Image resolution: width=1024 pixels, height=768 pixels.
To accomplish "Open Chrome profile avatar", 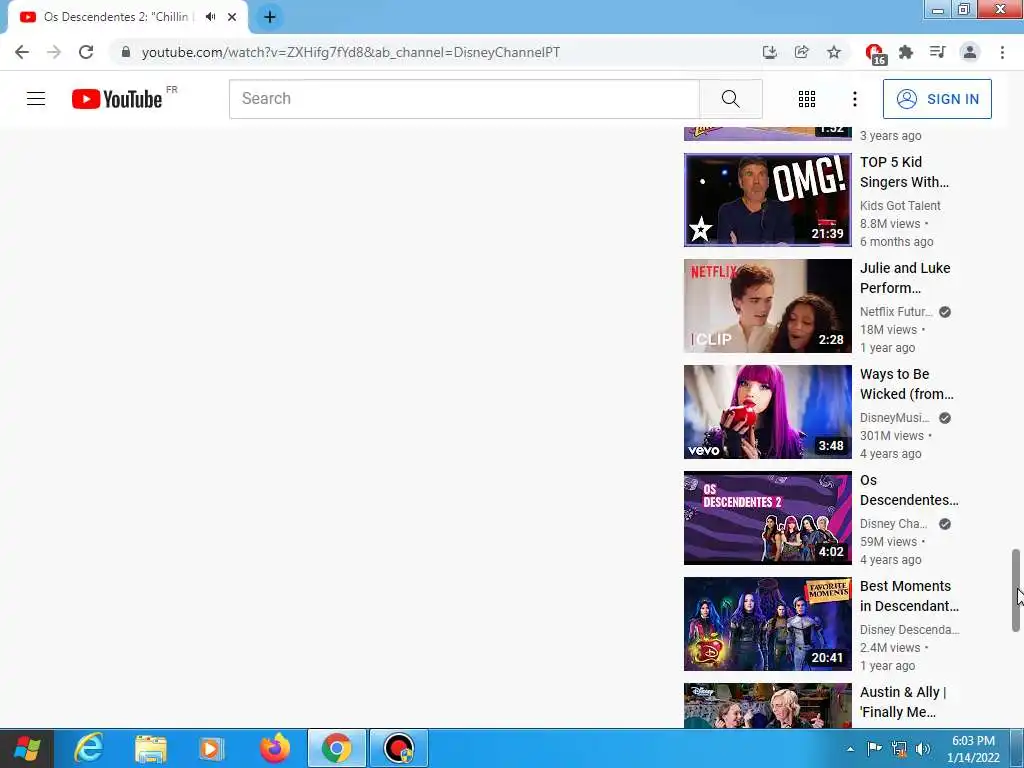I will (970, 52).
